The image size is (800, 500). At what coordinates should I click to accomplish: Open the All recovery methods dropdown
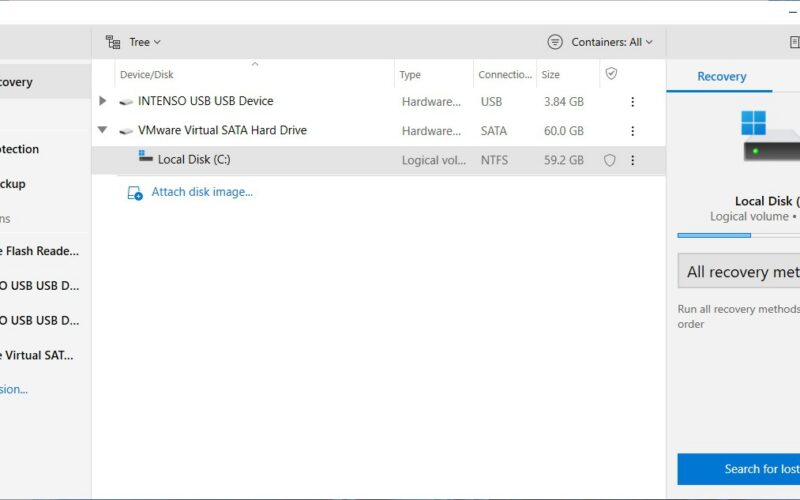coord(739,271)
